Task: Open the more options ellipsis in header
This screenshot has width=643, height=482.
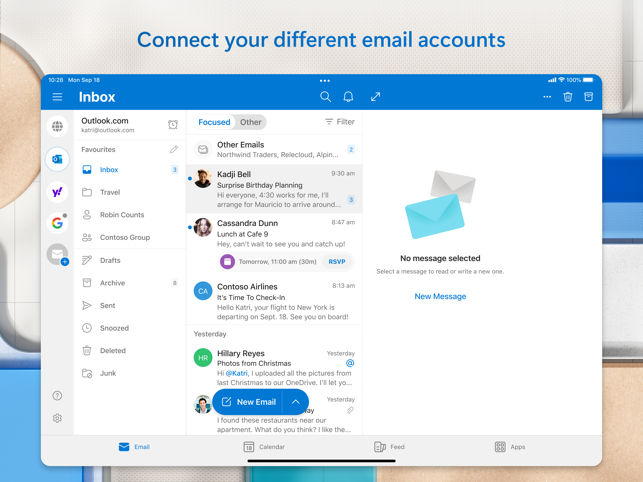Action: coord(547,97)
